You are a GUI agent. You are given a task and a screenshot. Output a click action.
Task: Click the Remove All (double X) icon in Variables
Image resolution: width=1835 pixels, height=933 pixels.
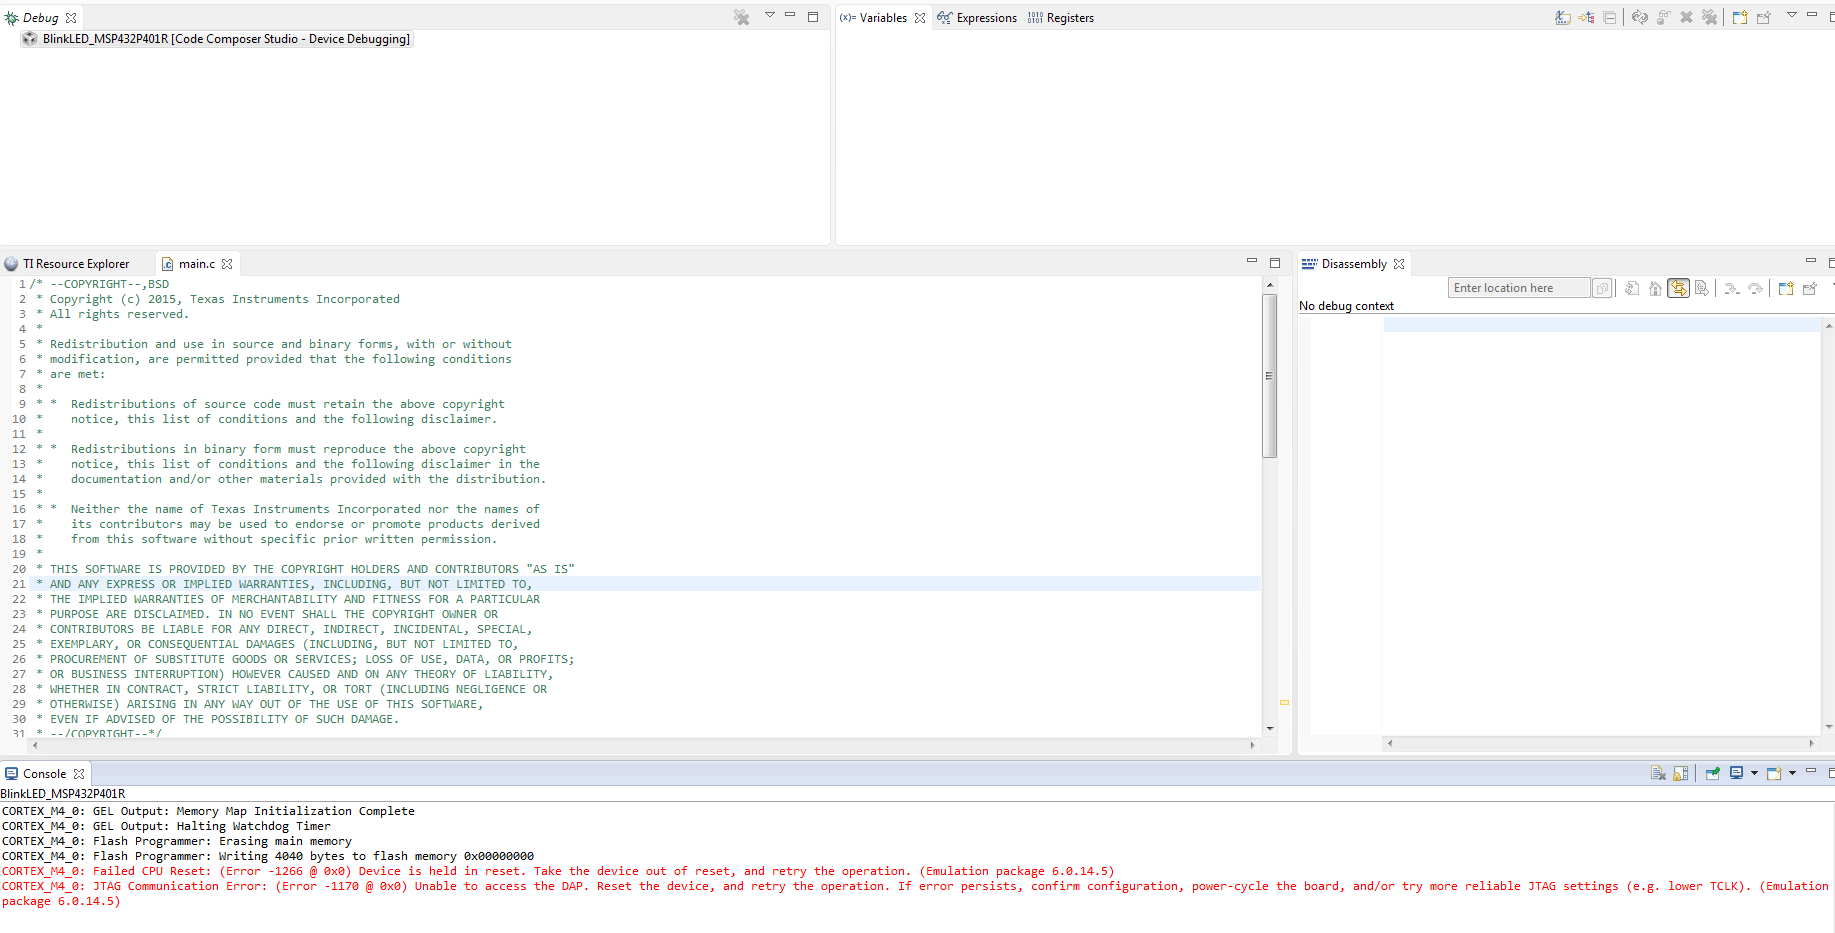tap(1710, 17)
